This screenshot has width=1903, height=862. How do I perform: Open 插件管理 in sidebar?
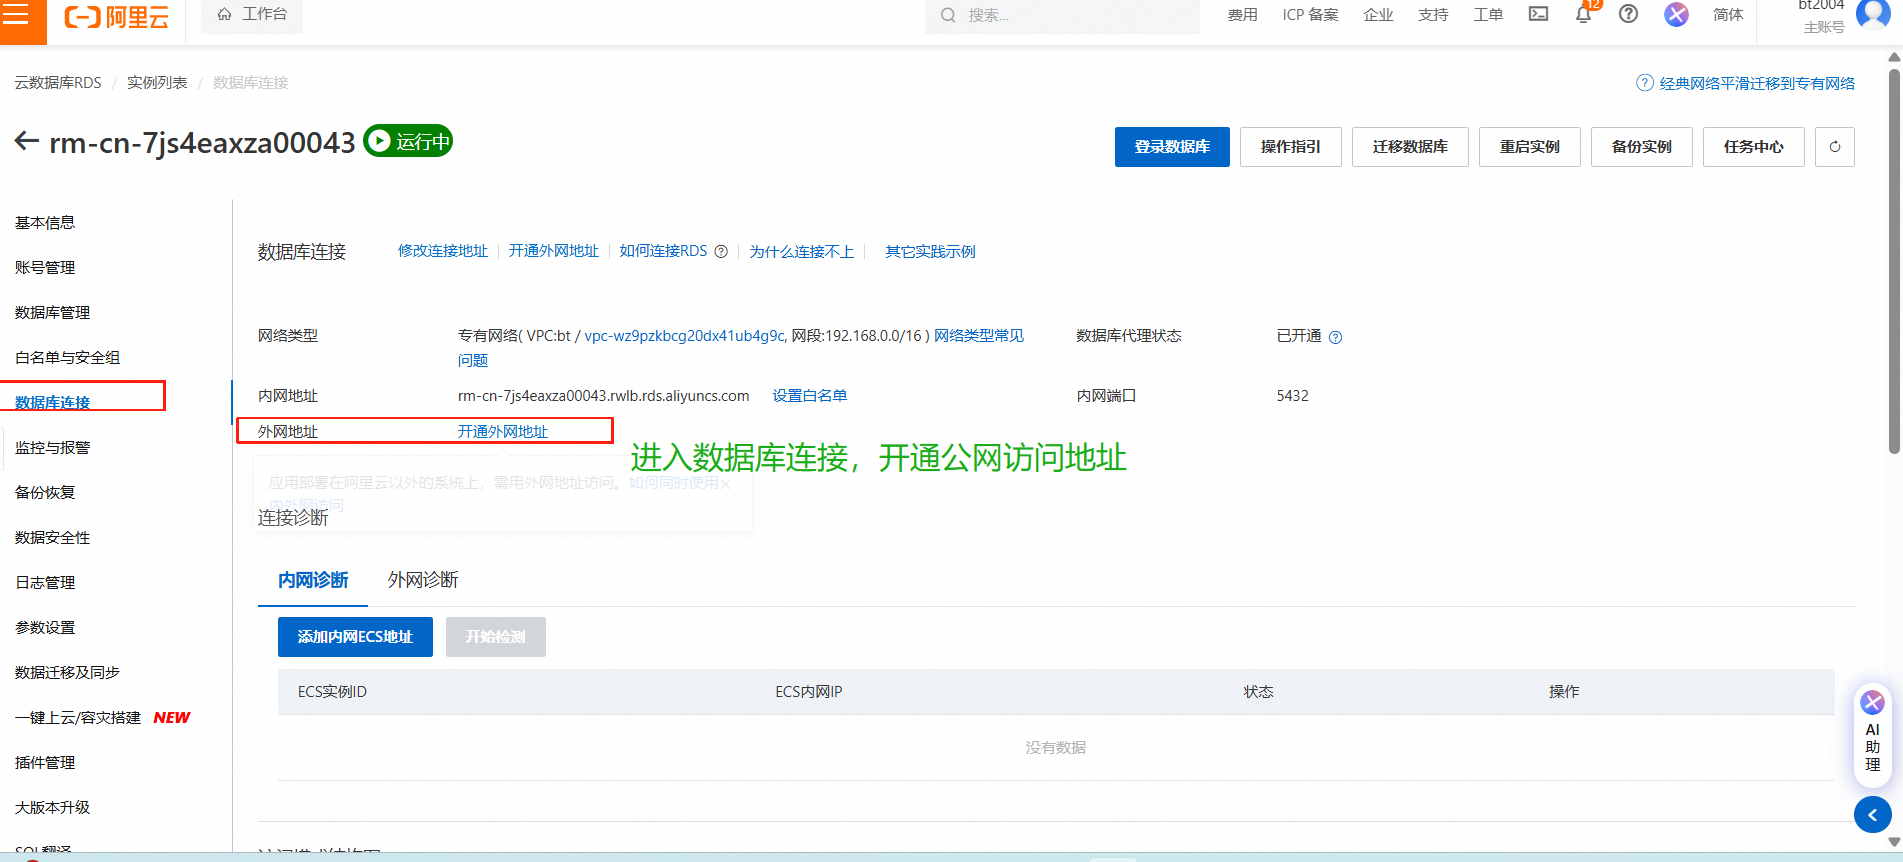[x=45, y=763]
